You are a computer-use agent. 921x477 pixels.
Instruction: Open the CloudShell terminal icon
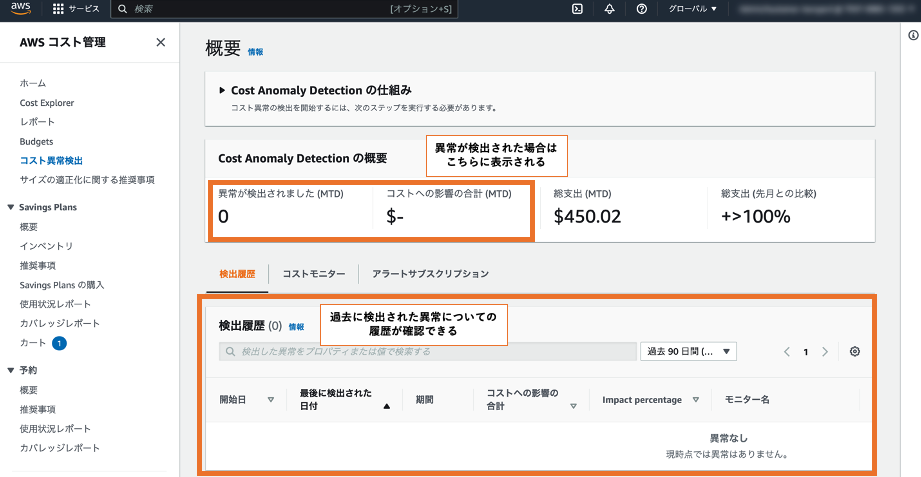pyautogui.click(x=577, y=9)
